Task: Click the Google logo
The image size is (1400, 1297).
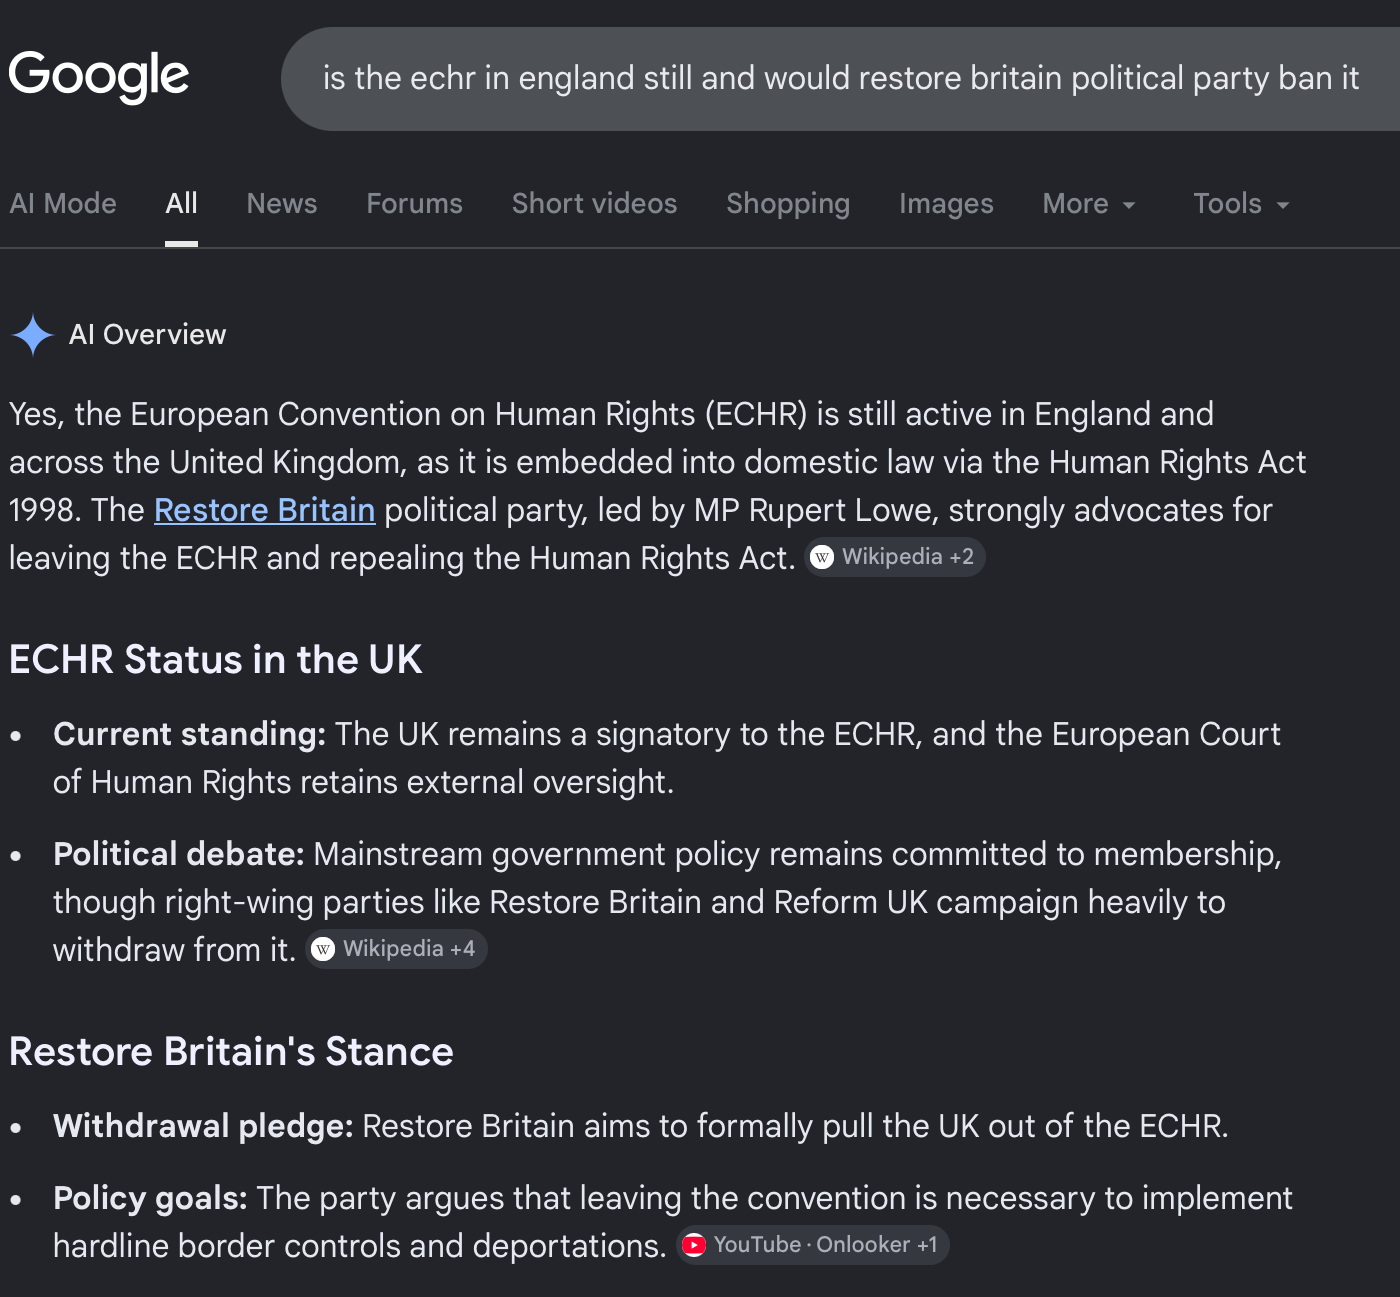Action: pyautogui.click(x=98, y=77)
